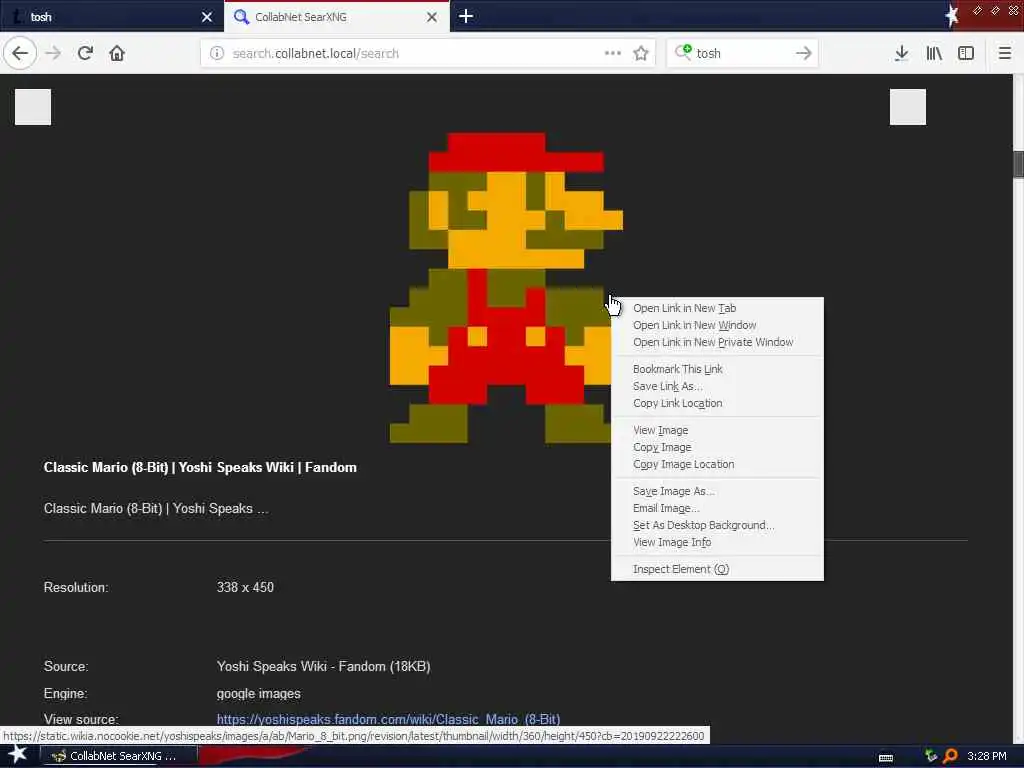Click Yoshi Speaks Wiki - Fandom (18KB) text
Viewport: 1024px width, 768px height.
point(323,666)
